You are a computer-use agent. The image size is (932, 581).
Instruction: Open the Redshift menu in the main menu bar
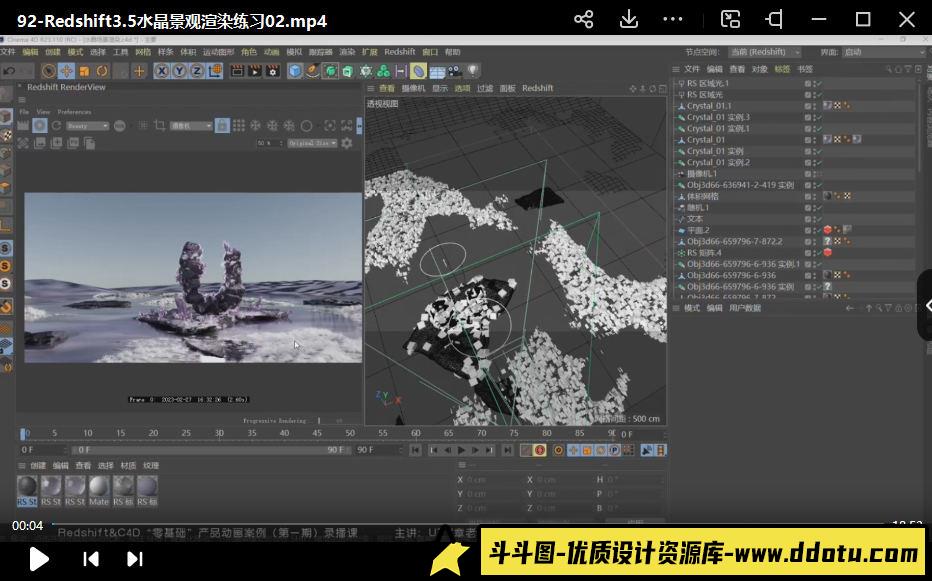click(399, 52)
